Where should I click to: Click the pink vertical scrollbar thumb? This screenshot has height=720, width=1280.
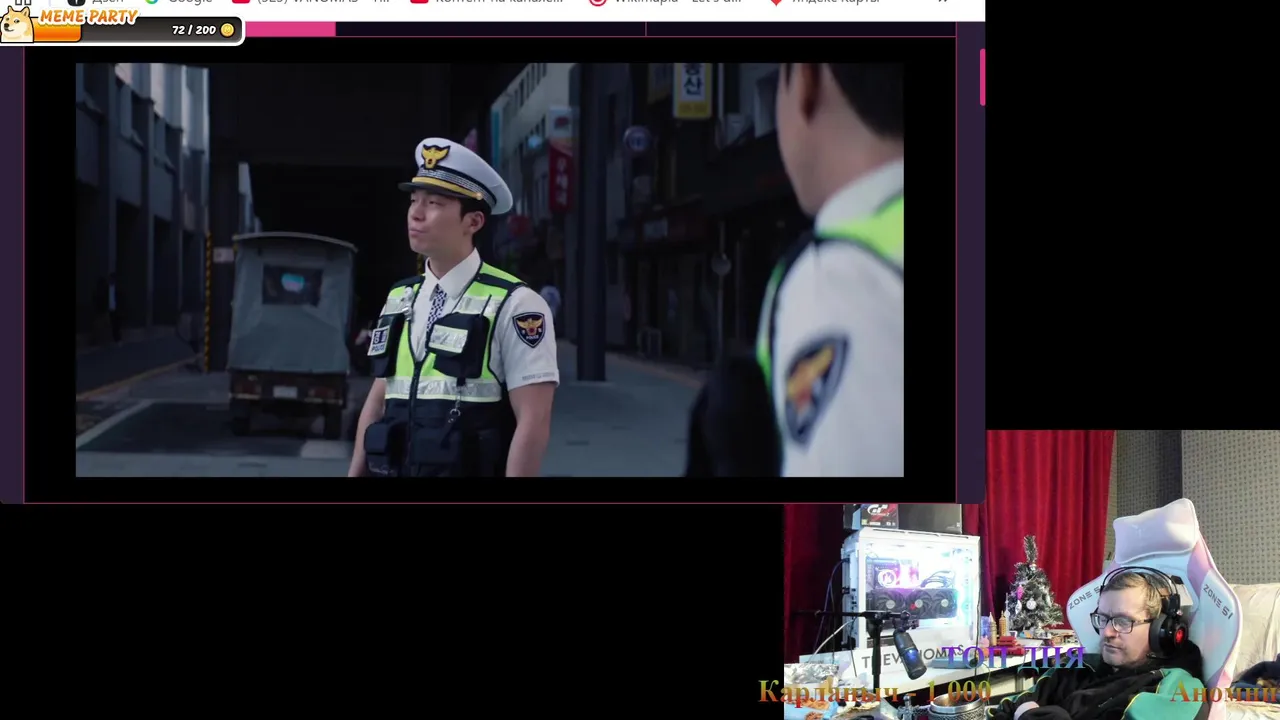click(982, 76)
